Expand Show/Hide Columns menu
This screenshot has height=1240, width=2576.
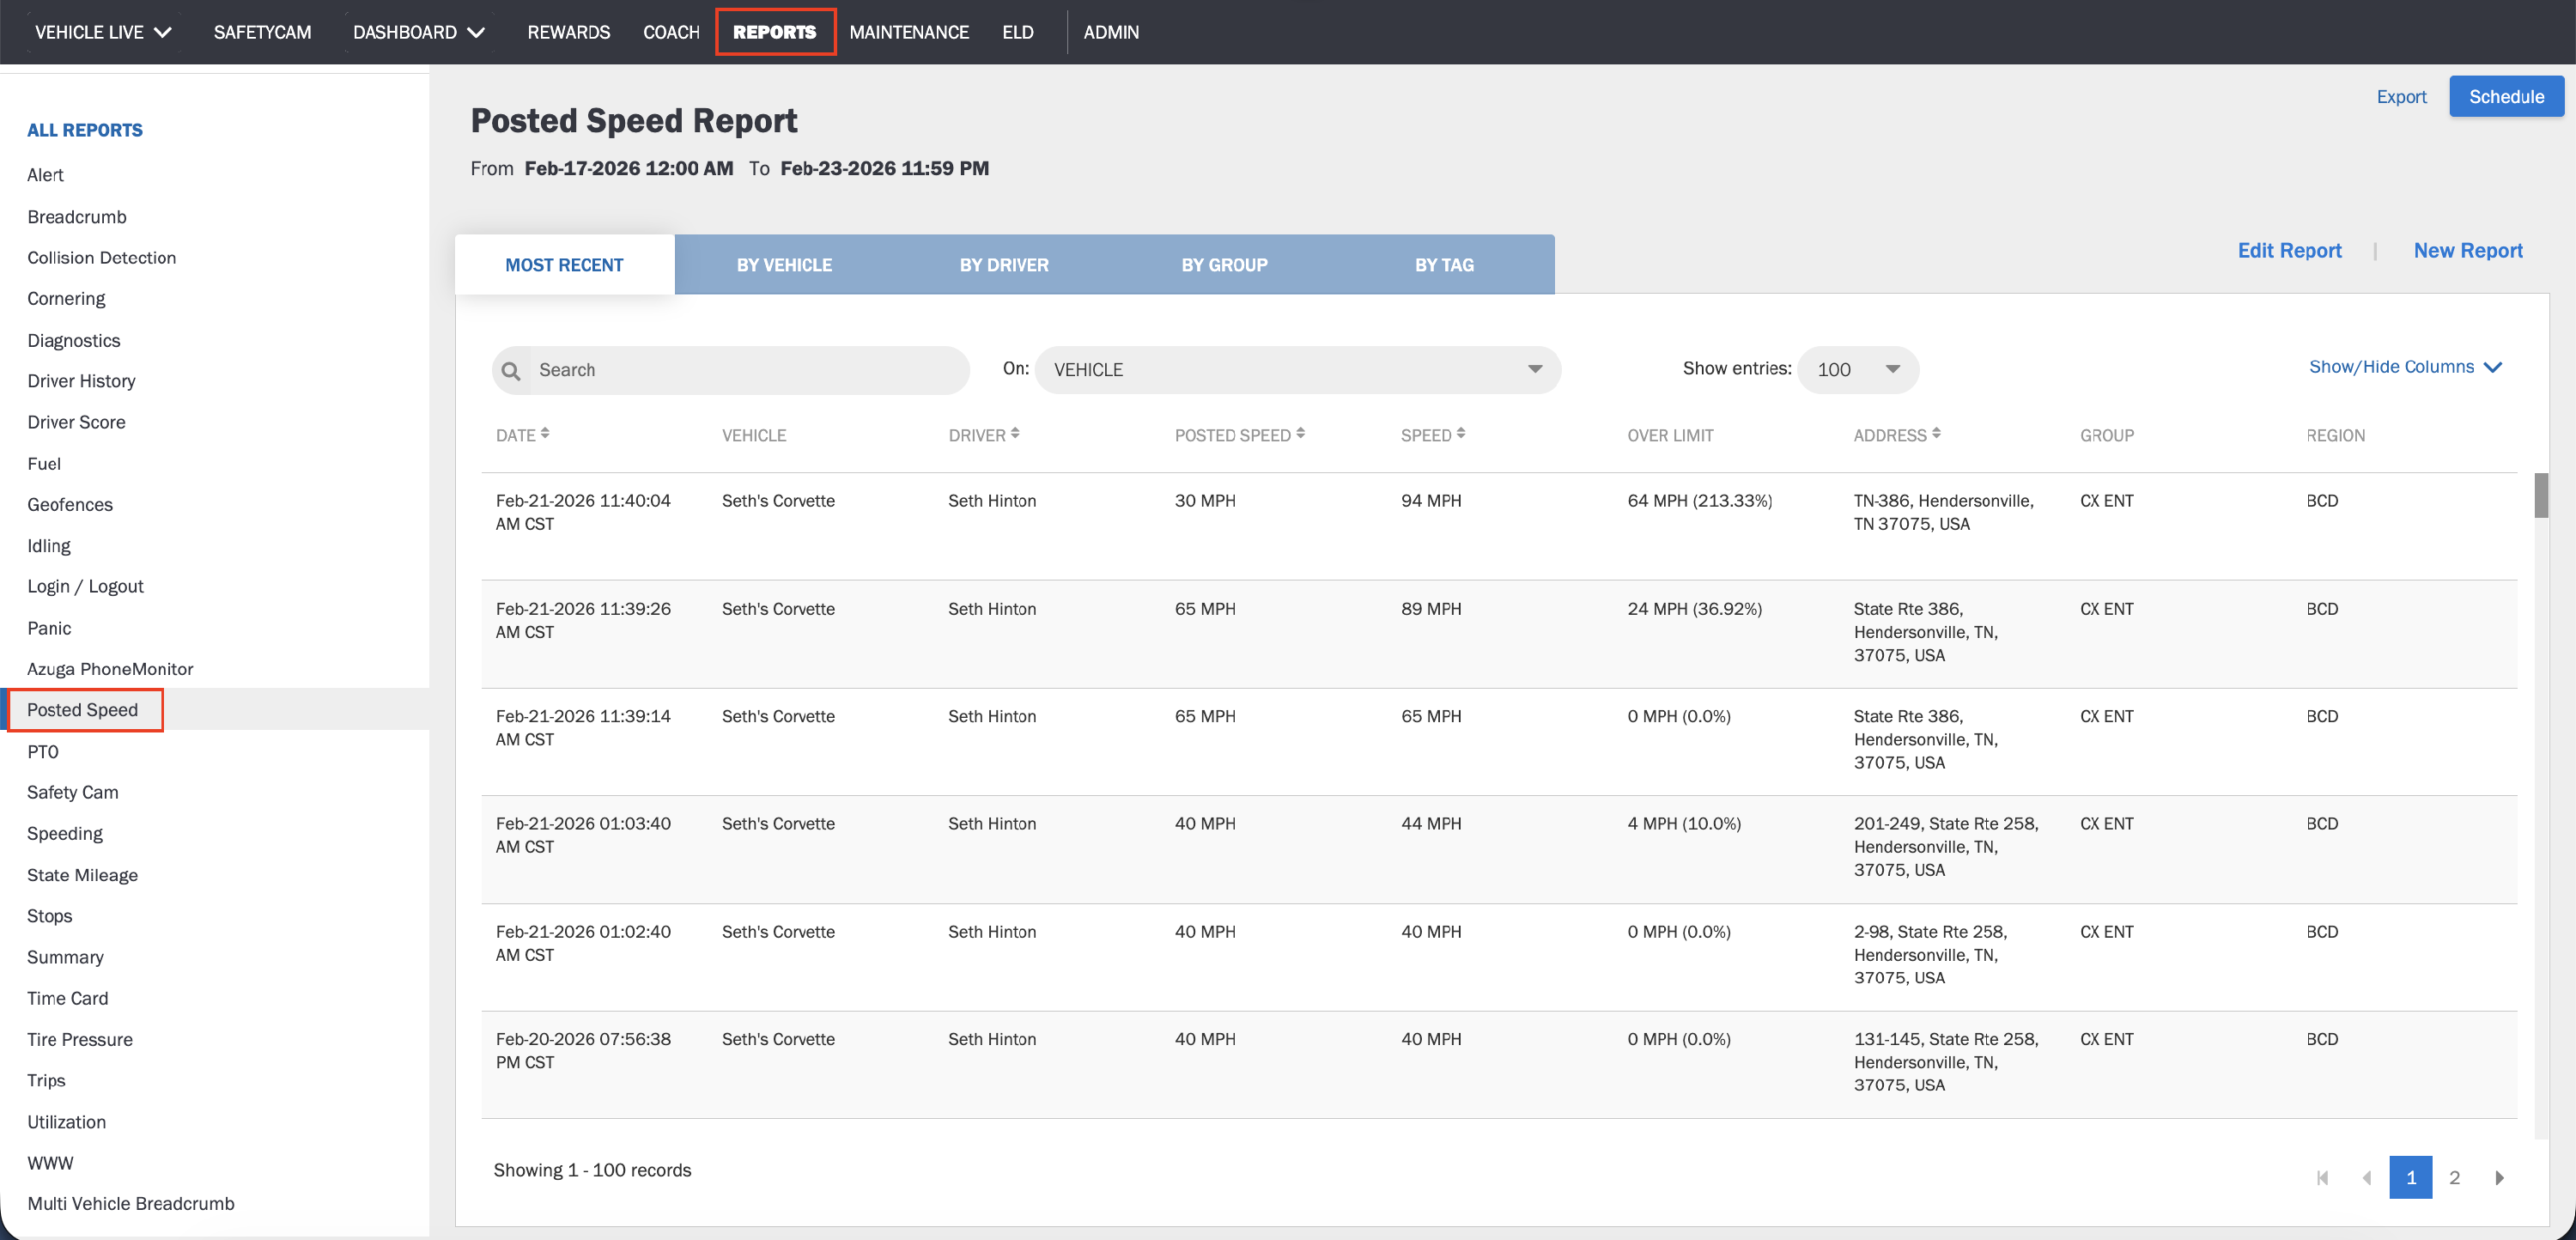point(2404,367)
